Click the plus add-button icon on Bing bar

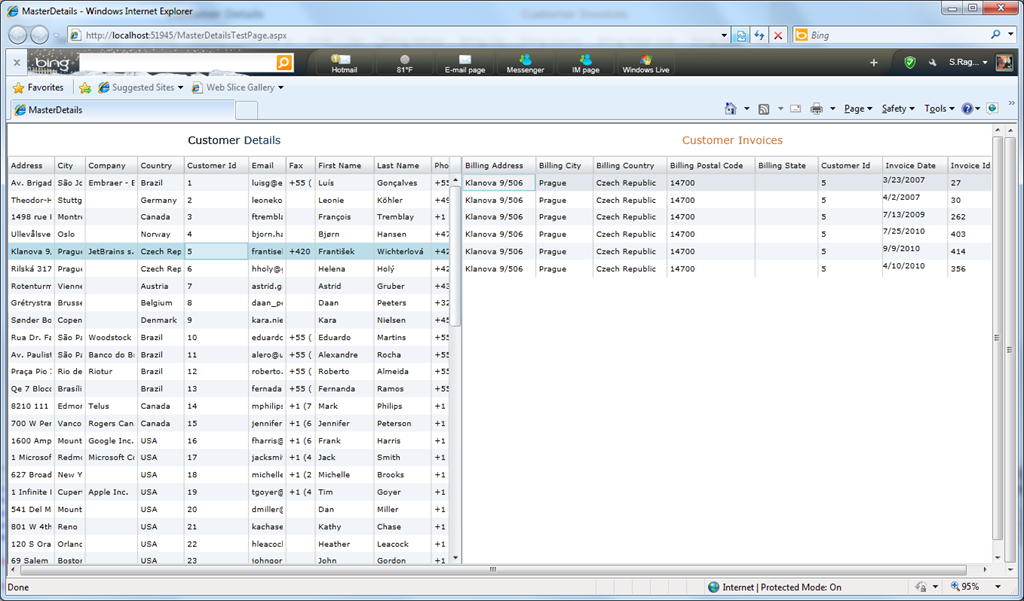pos(874,63)
